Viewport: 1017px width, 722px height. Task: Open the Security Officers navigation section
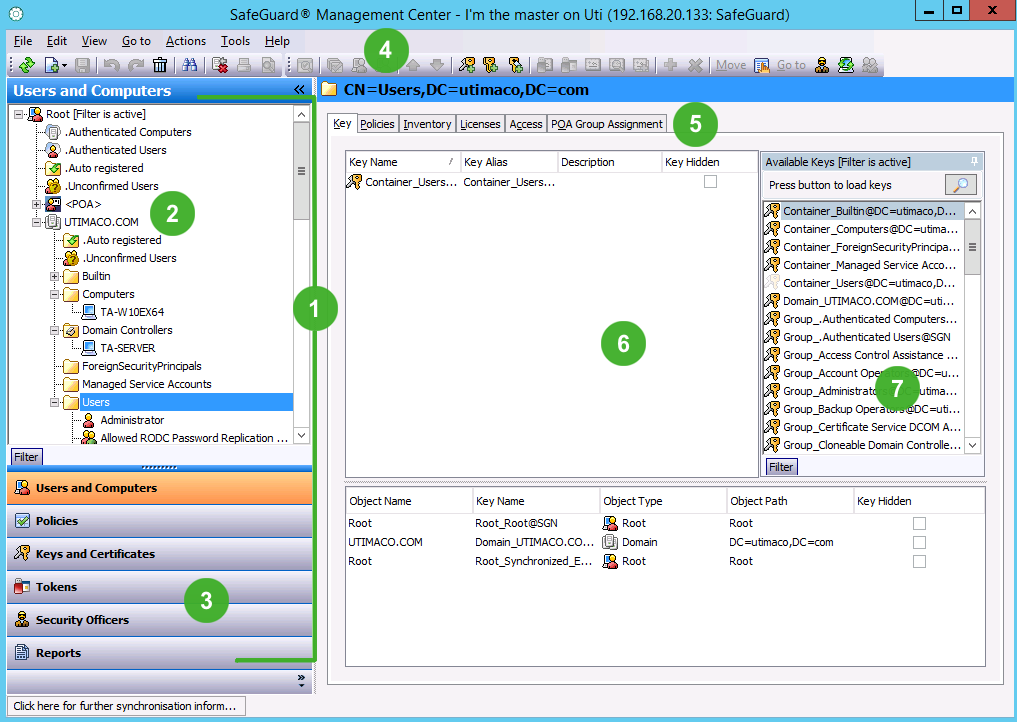point(82,620)
